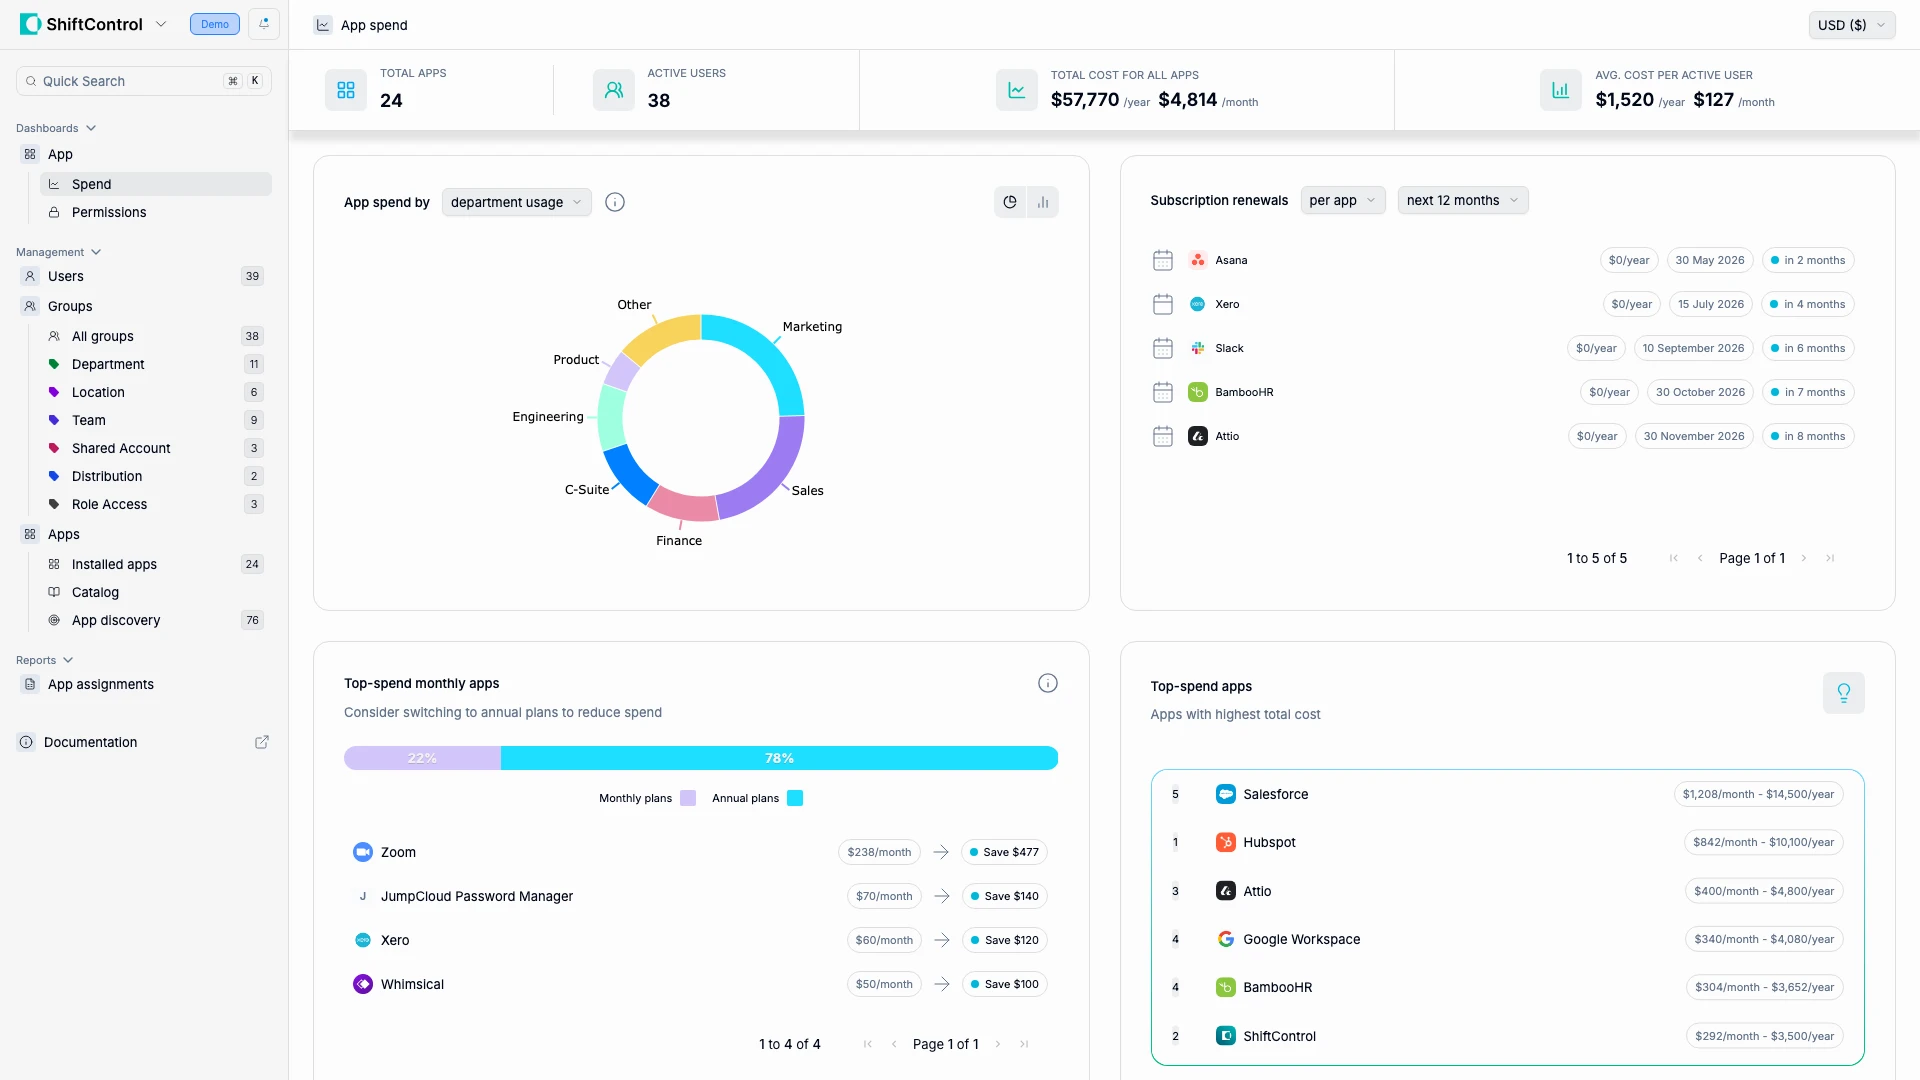The image size is (1920, 1080).
Task: Open the info tooltip beside department usage
Action: point(614,202)
